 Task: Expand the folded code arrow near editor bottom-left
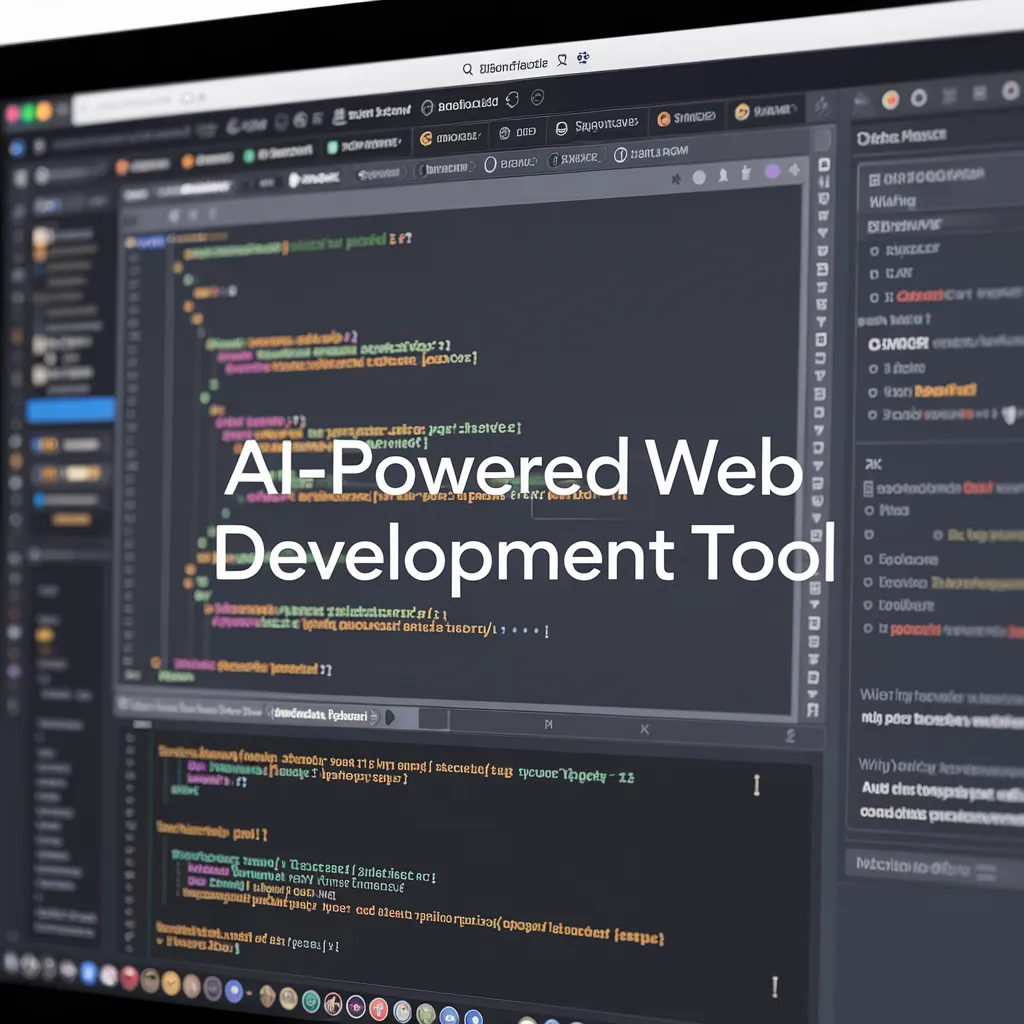click(156, 662)
